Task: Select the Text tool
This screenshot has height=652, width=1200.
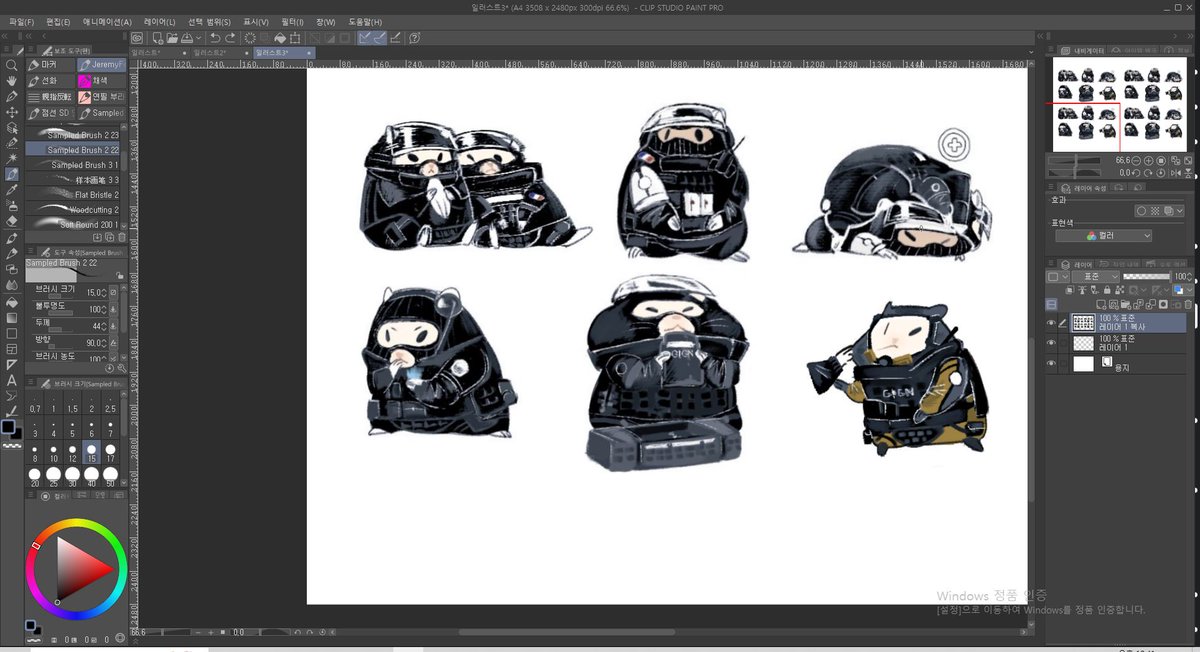Action: tap(12, 380)
